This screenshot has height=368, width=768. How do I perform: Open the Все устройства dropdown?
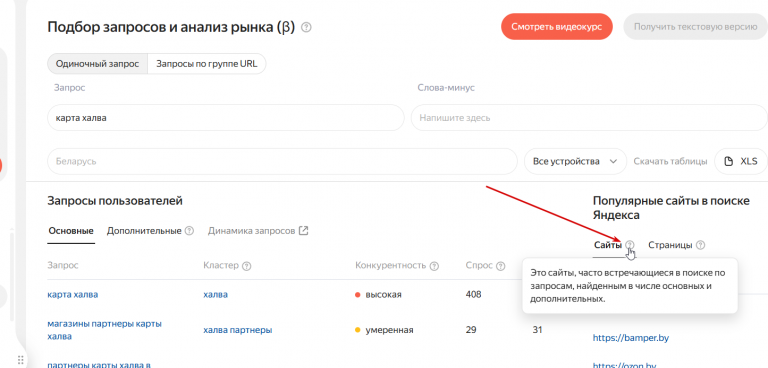coord(575,161)
